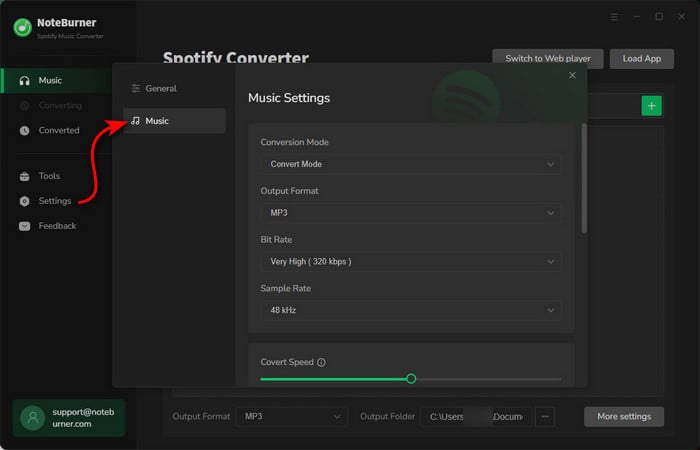Expand the Bit Rate dropdown
Image resolution: width=700 pixels, height=450 pixels.
point(411,262)
